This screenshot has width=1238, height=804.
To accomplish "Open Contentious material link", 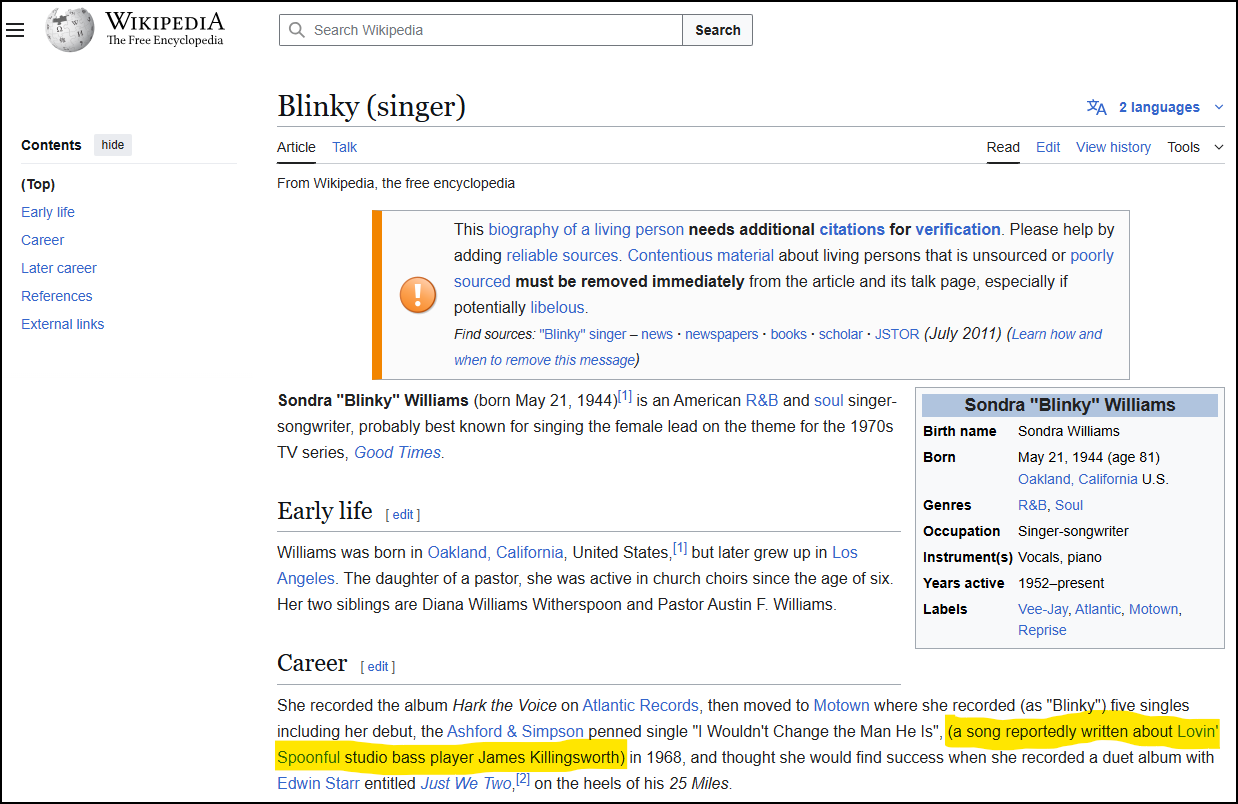I will coord(701,255).
